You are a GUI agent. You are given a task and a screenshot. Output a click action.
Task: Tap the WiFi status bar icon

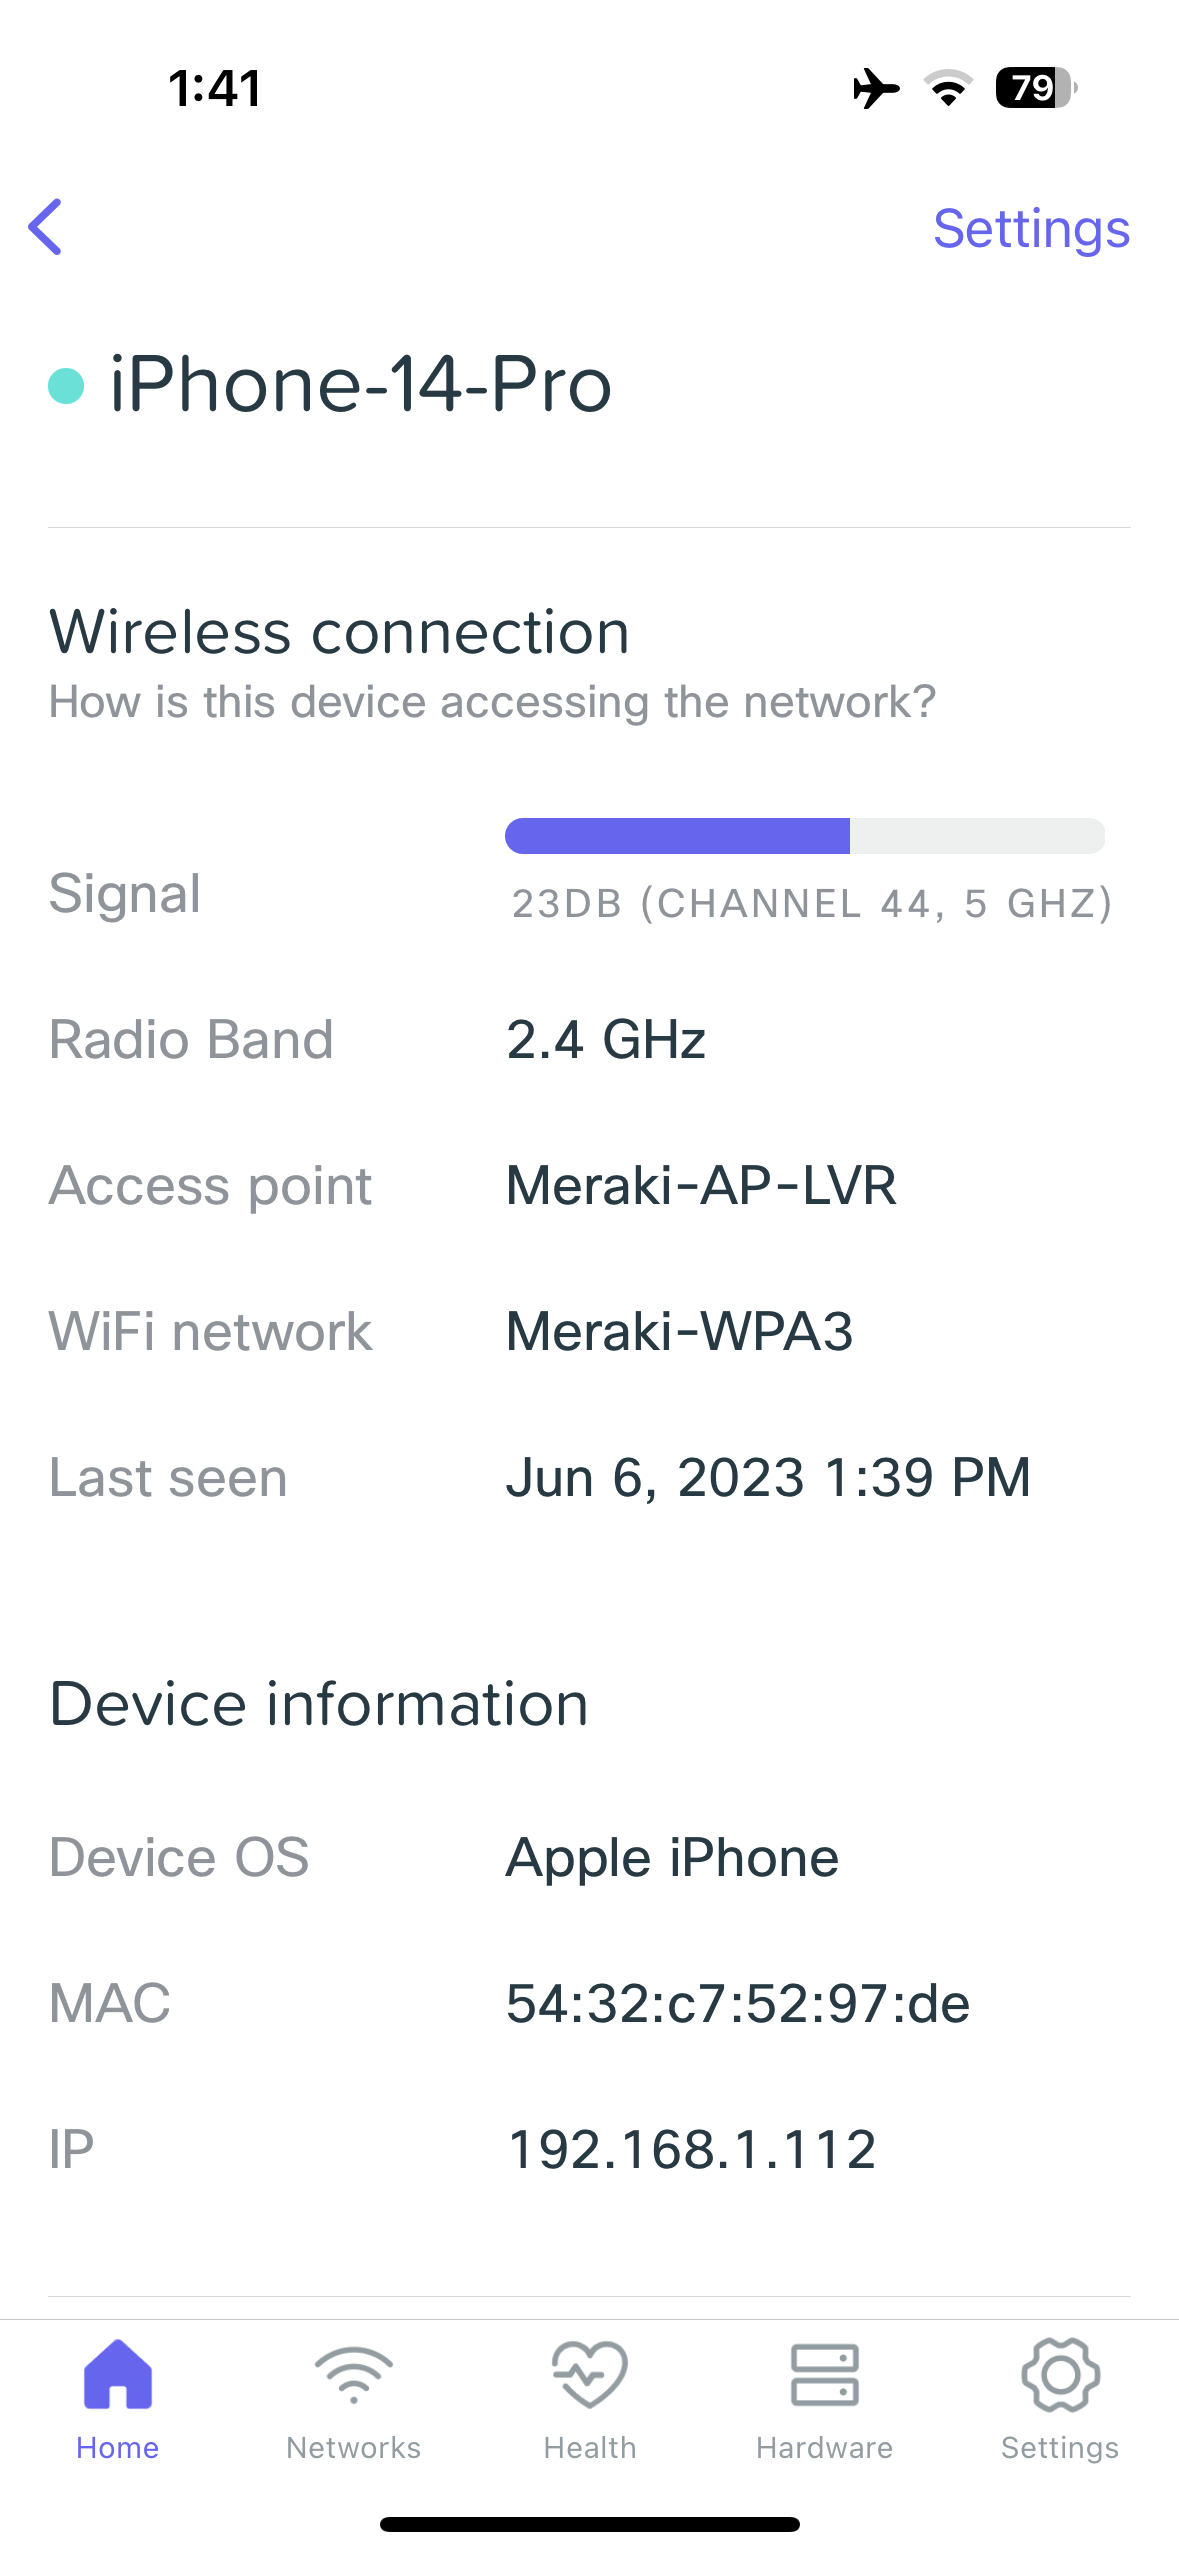[x=948, y=88]
